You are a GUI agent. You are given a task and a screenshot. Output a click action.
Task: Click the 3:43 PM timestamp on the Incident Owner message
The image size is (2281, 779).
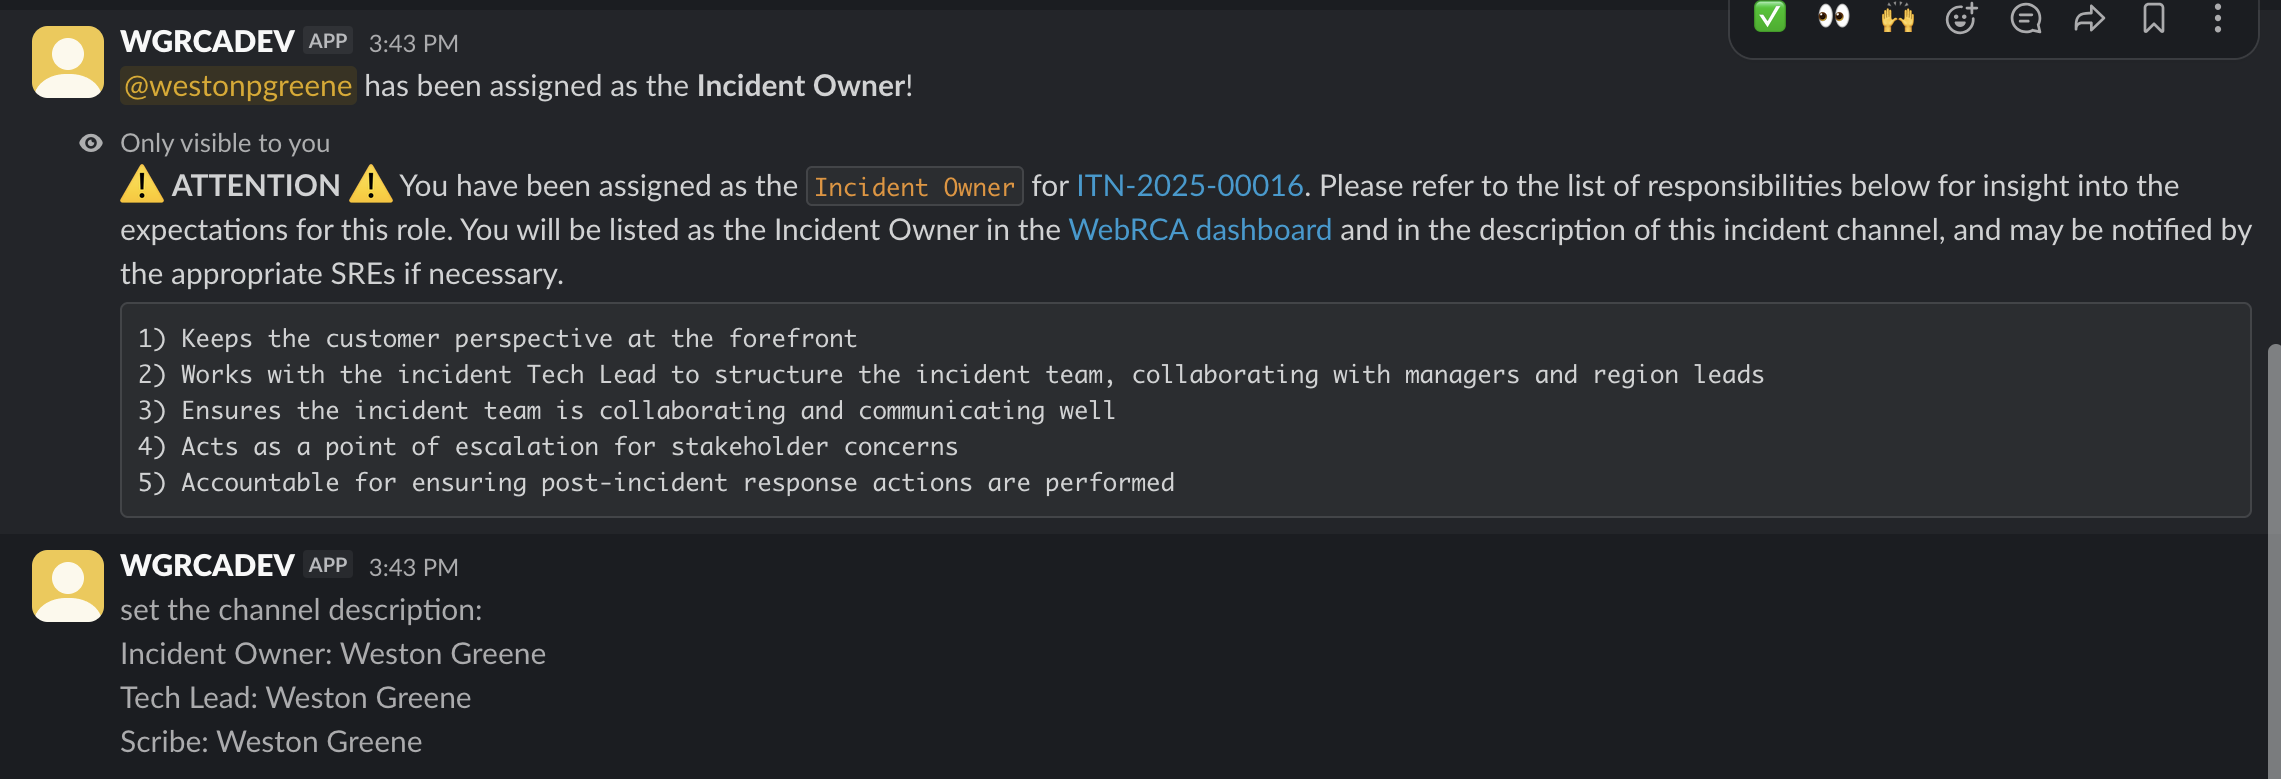pos(413,44)
